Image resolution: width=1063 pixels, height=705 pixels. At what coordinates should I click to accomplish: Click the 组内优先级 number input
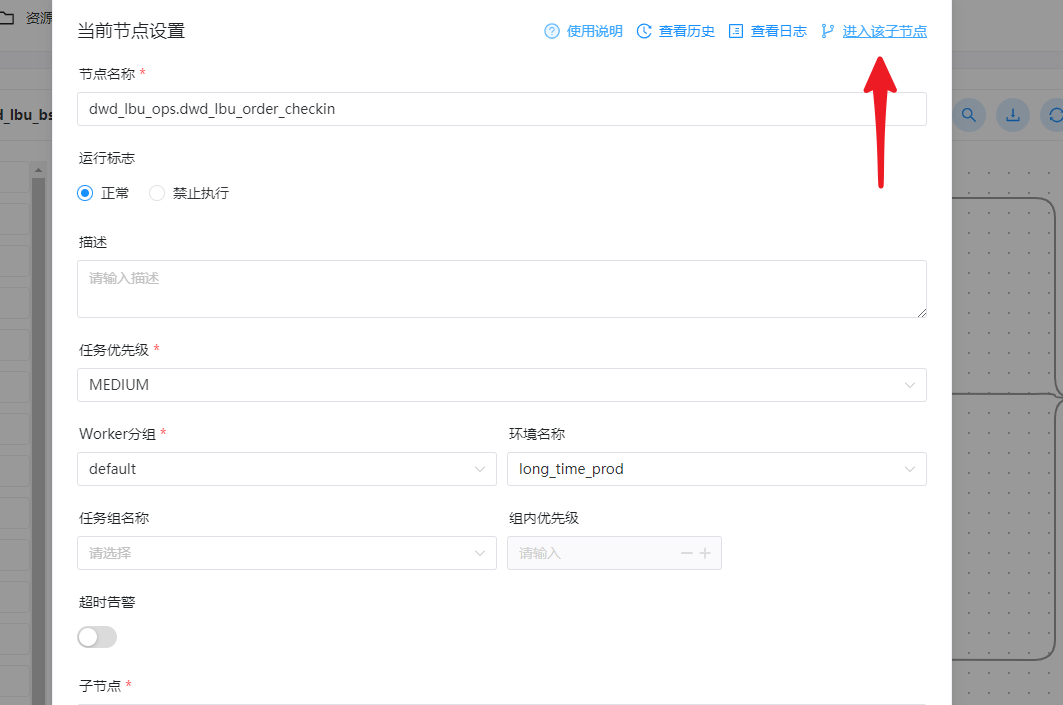tap(614, 553)
